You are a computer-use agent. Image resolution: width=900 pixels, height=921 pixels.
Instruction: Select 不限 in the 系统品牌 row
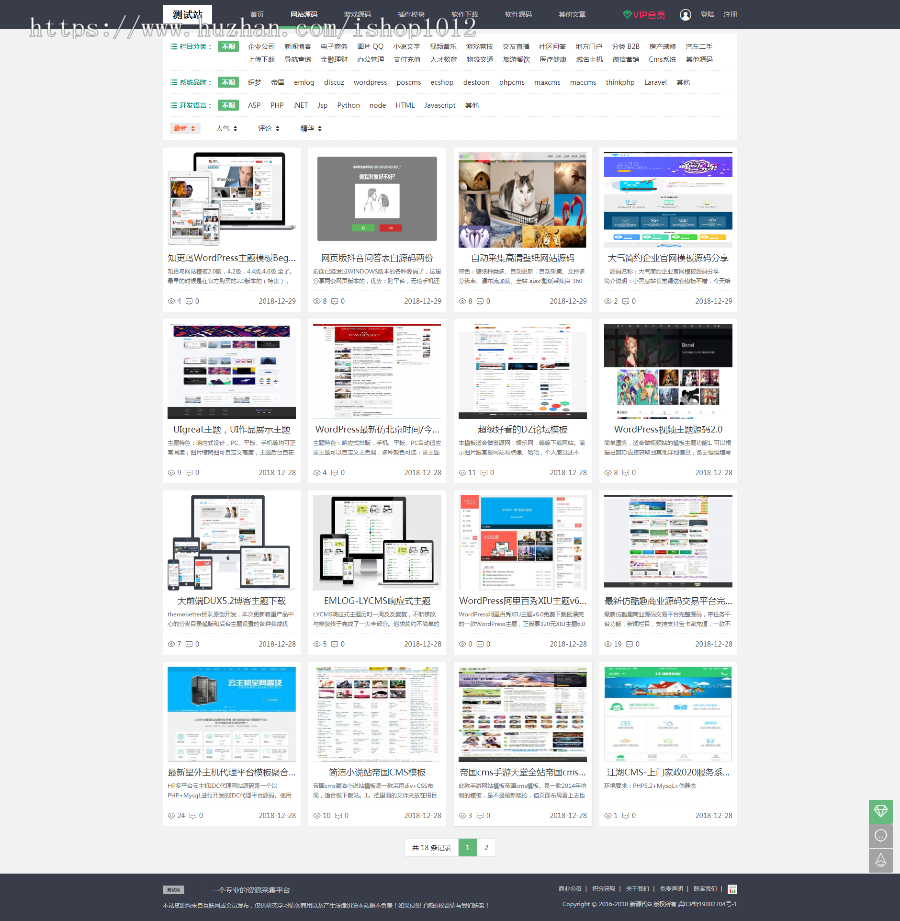point(228,82)
